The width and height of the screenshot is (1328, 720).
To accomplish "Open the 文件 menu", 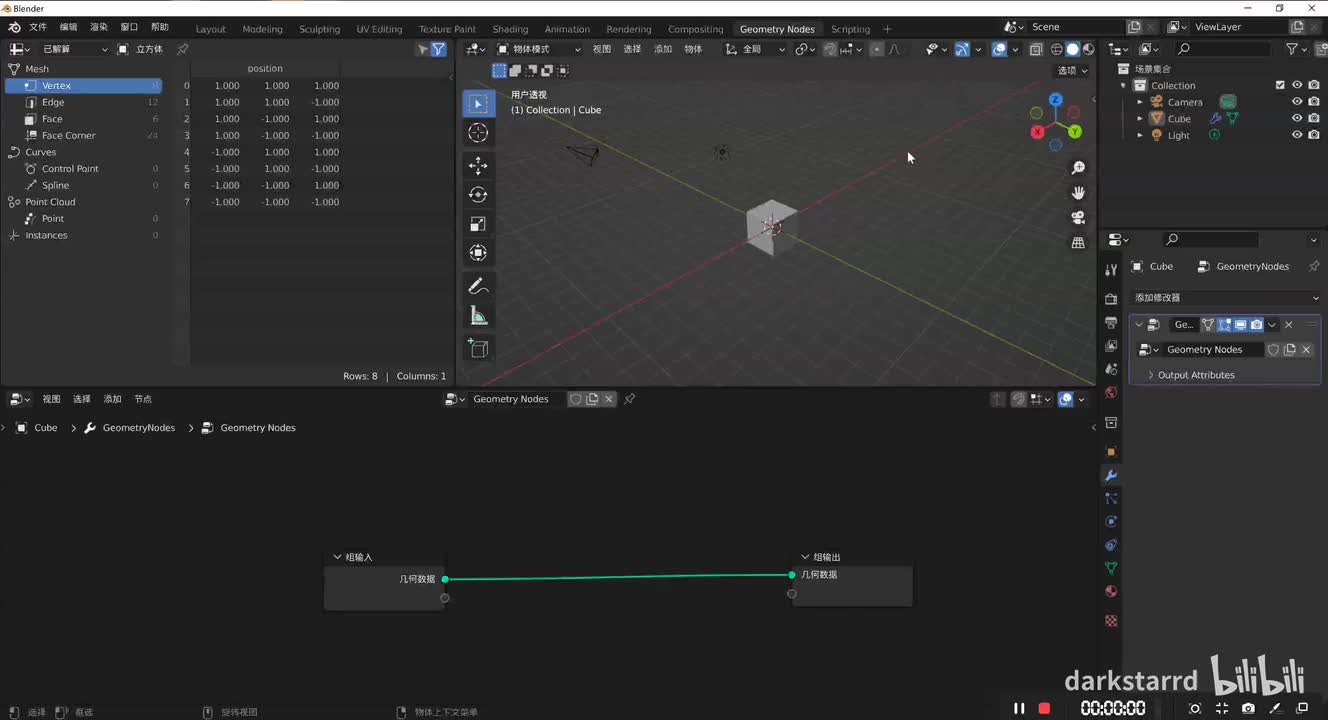I will click(38, 27).
